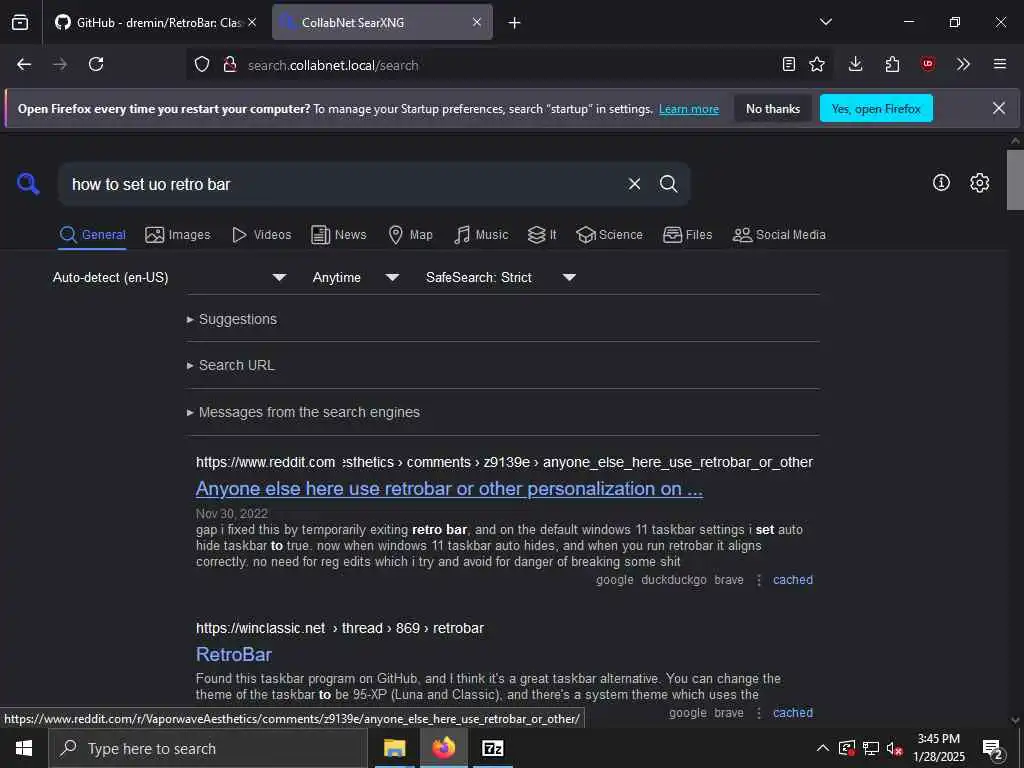Click the No thanks button

click(x=773, y=108)
